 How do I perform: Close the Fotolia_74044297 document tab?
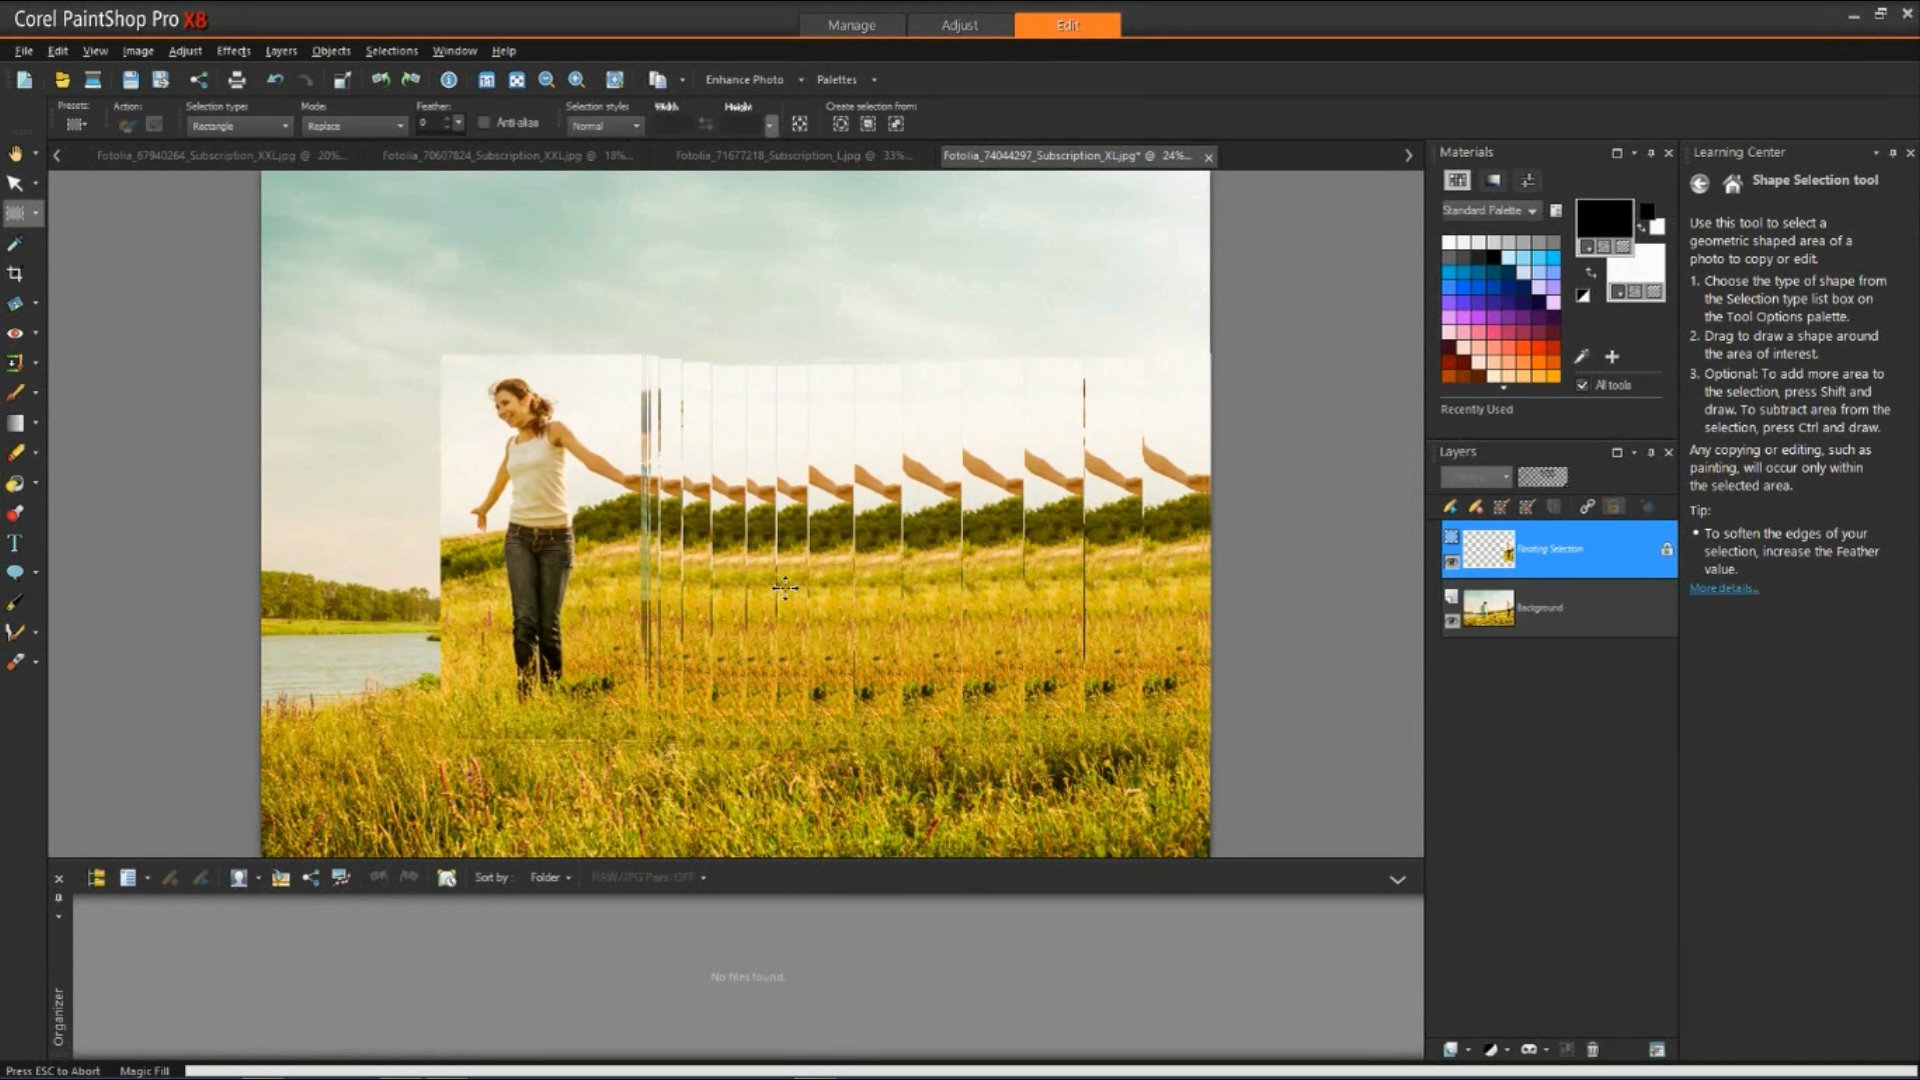coord(1208,157)
